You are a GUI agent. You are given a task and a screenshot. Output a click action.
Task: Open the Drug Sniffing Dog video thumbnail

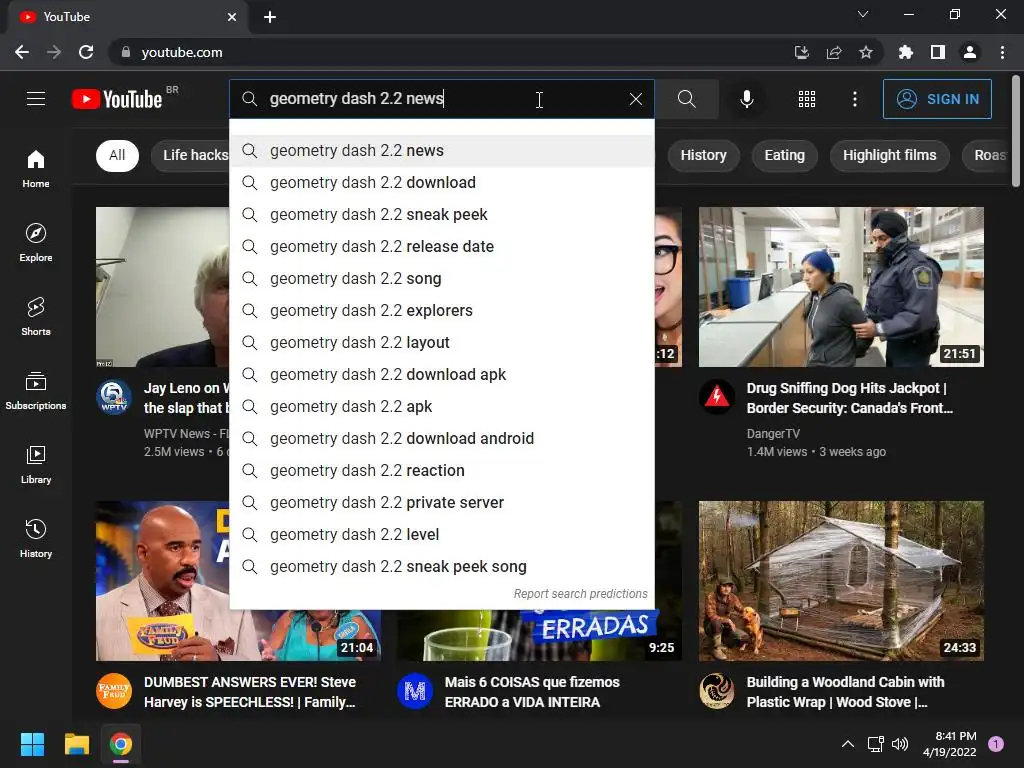841,287
